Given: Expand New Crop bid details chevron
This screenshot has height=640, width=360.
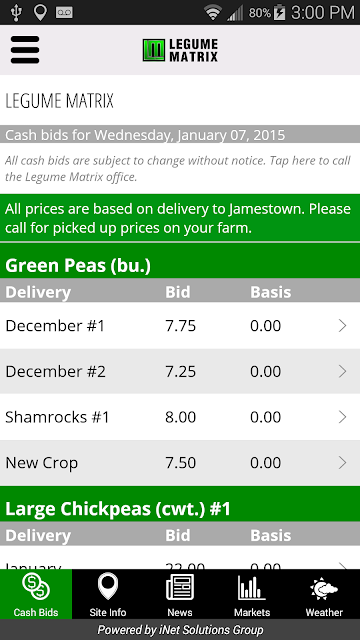Looking at the screenshot, I should tap(342, 463).
